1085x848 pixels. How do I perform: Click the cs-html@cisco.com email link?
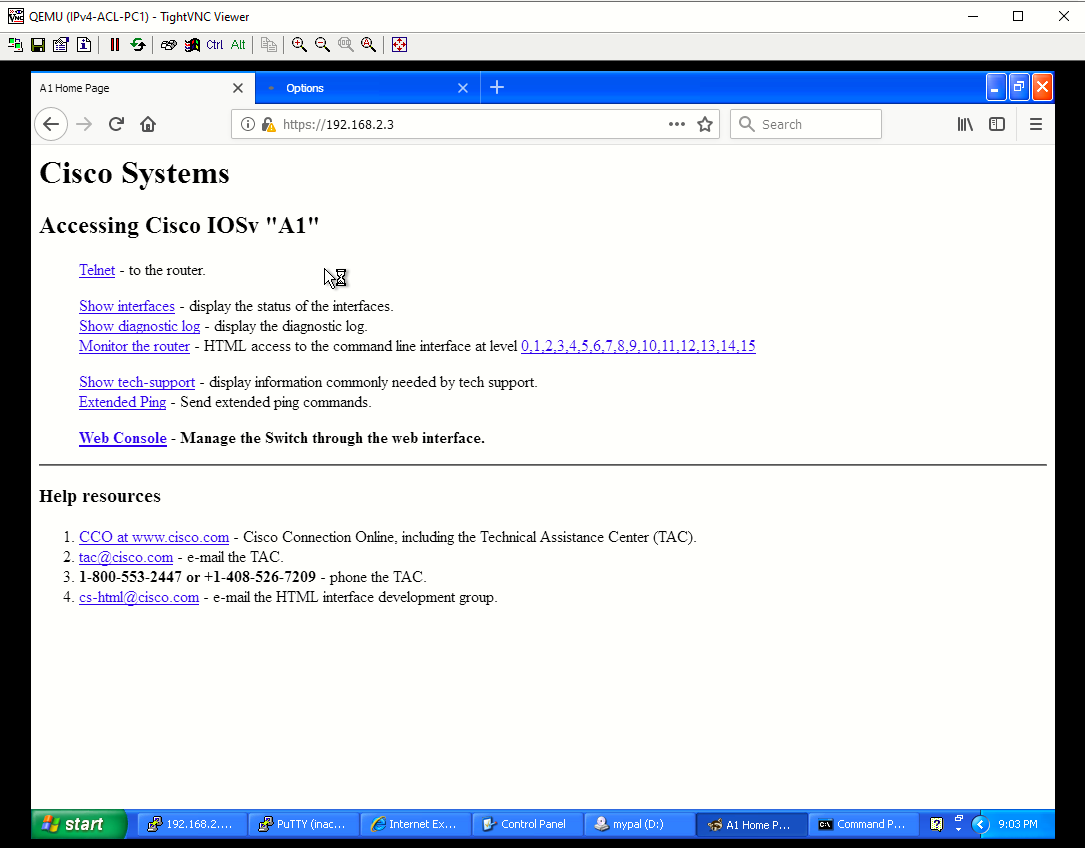139,597
